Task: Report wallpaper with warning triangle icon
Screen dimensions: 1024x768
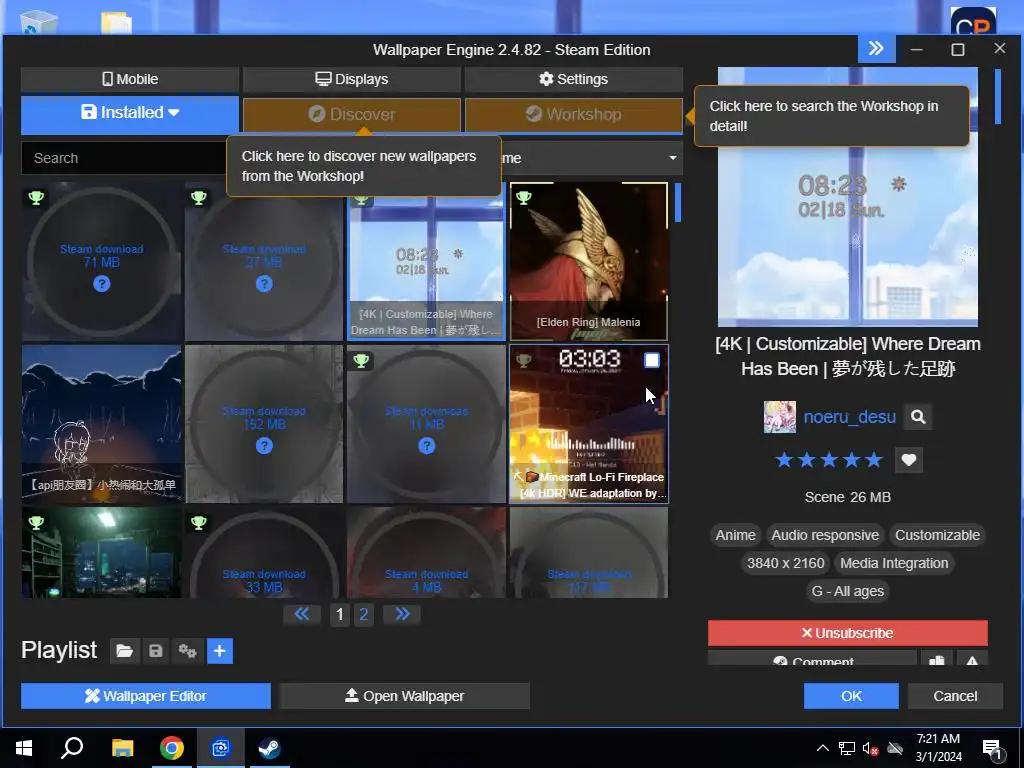Action: [972, 658]
